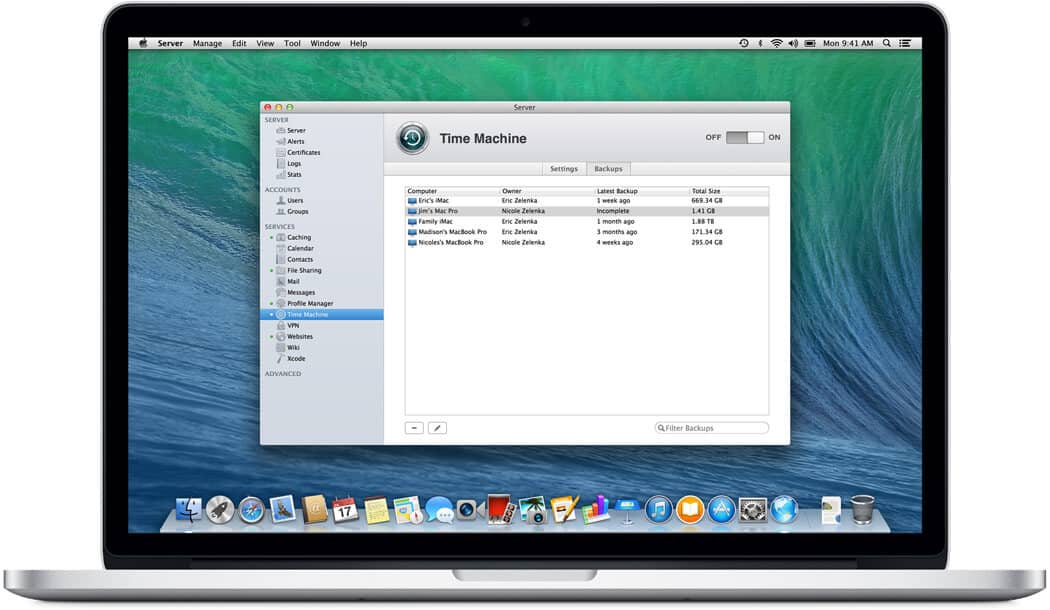Open the Mail service in sidebar
The width and height of the screenshot is (1050, 610).
[288, 281]
